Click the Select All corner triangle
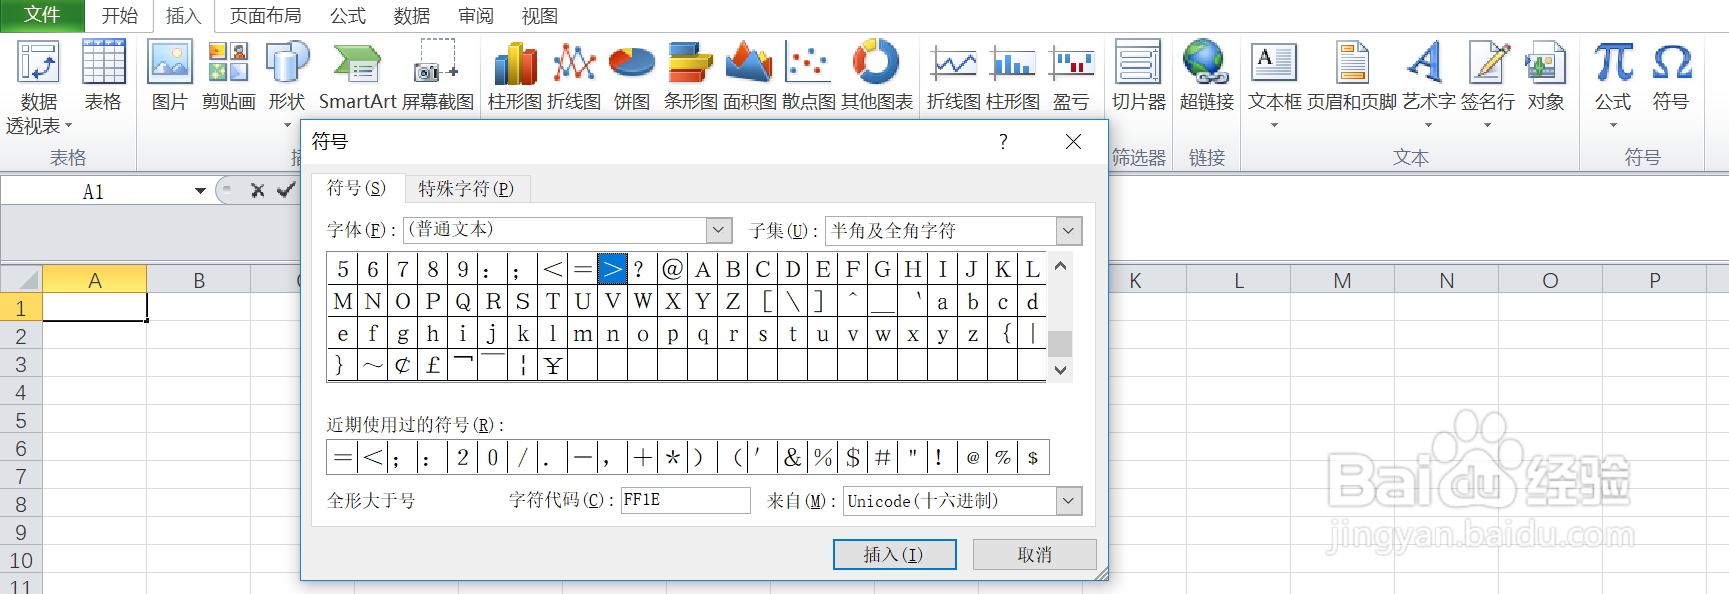Viewport: 1729px width, 594px height. pyautogui.click(x=28, y=280)
